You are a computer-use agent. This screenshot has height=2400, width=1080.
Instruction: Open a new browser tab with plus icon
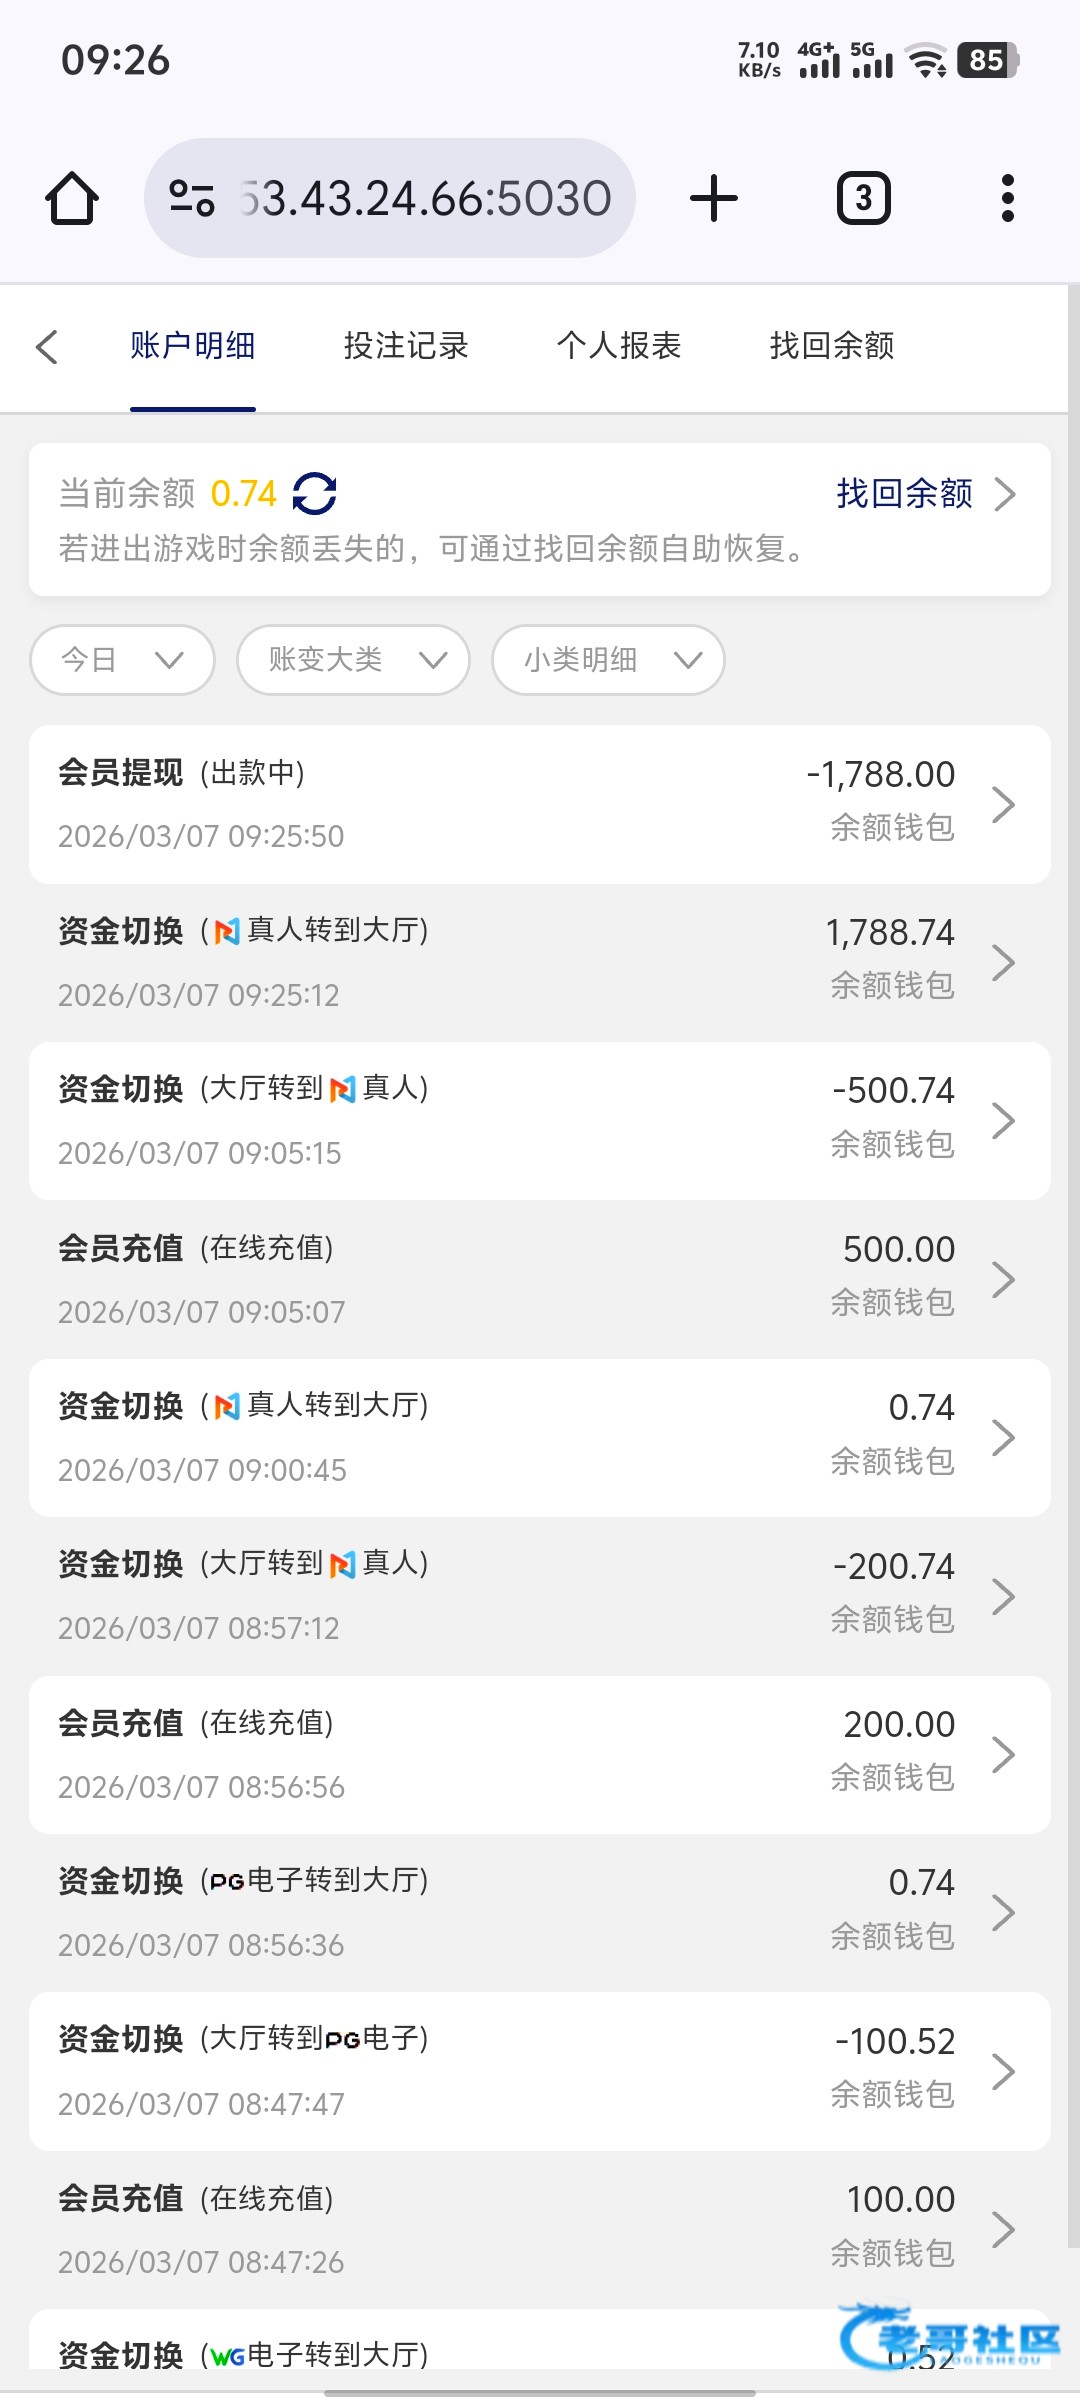714,198
